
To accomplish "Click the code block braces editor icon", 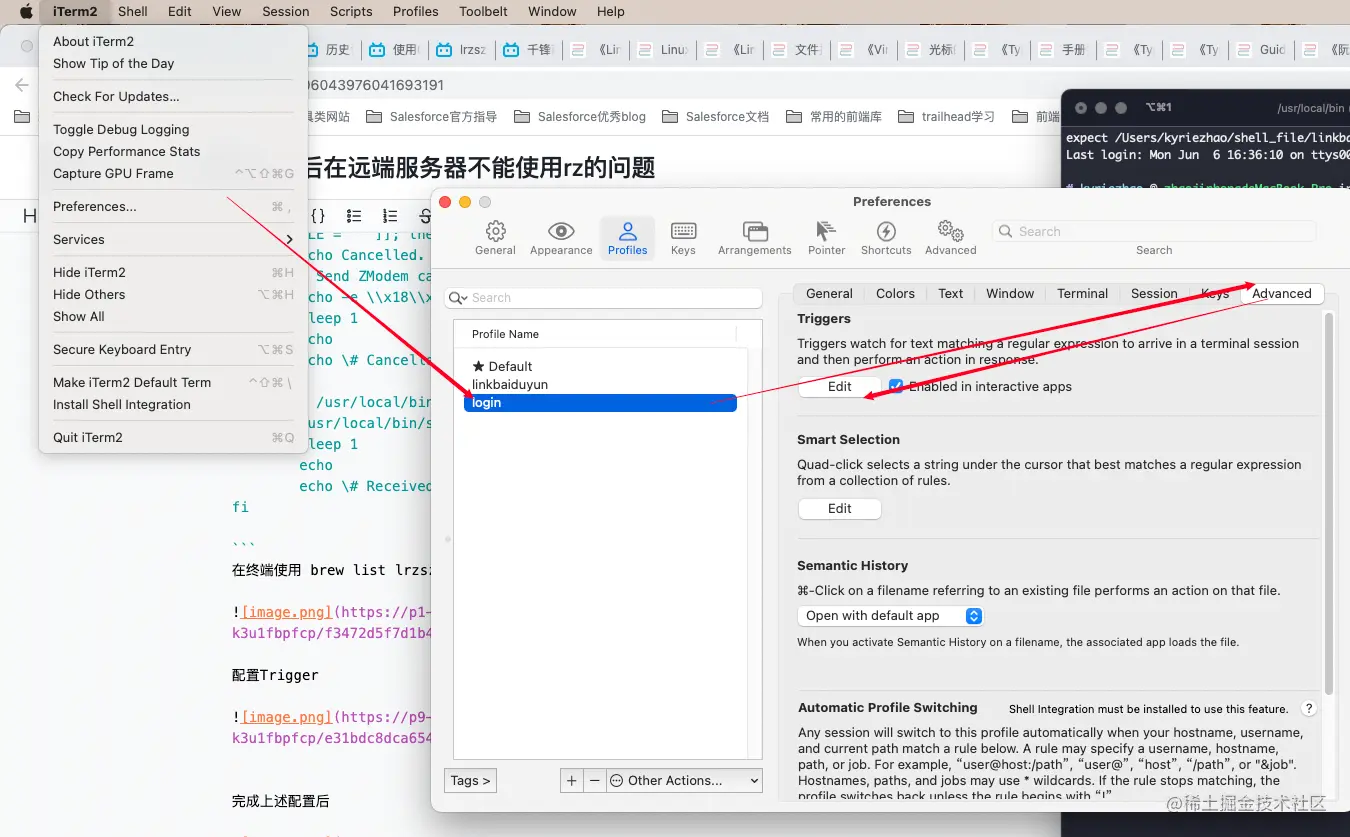I will click(318, 216).
